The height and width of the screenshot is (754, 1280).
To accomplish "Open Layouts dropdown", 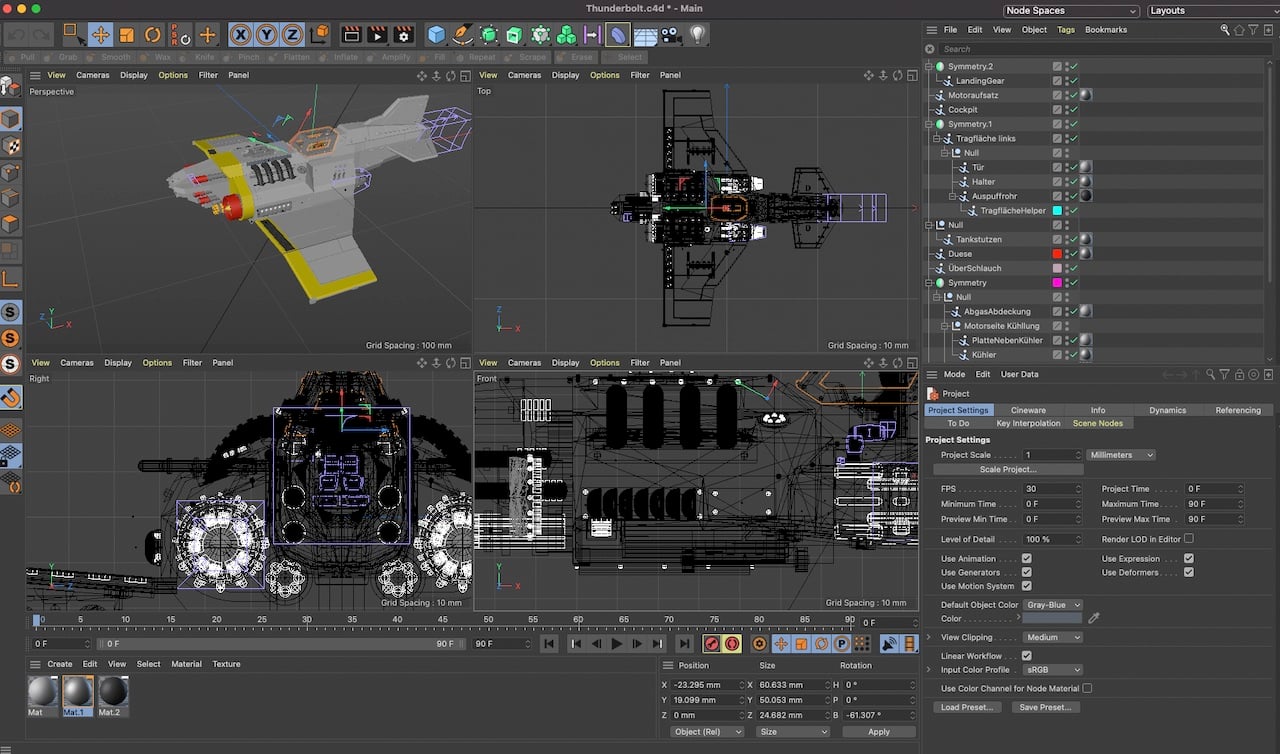I will (1212, 10).
